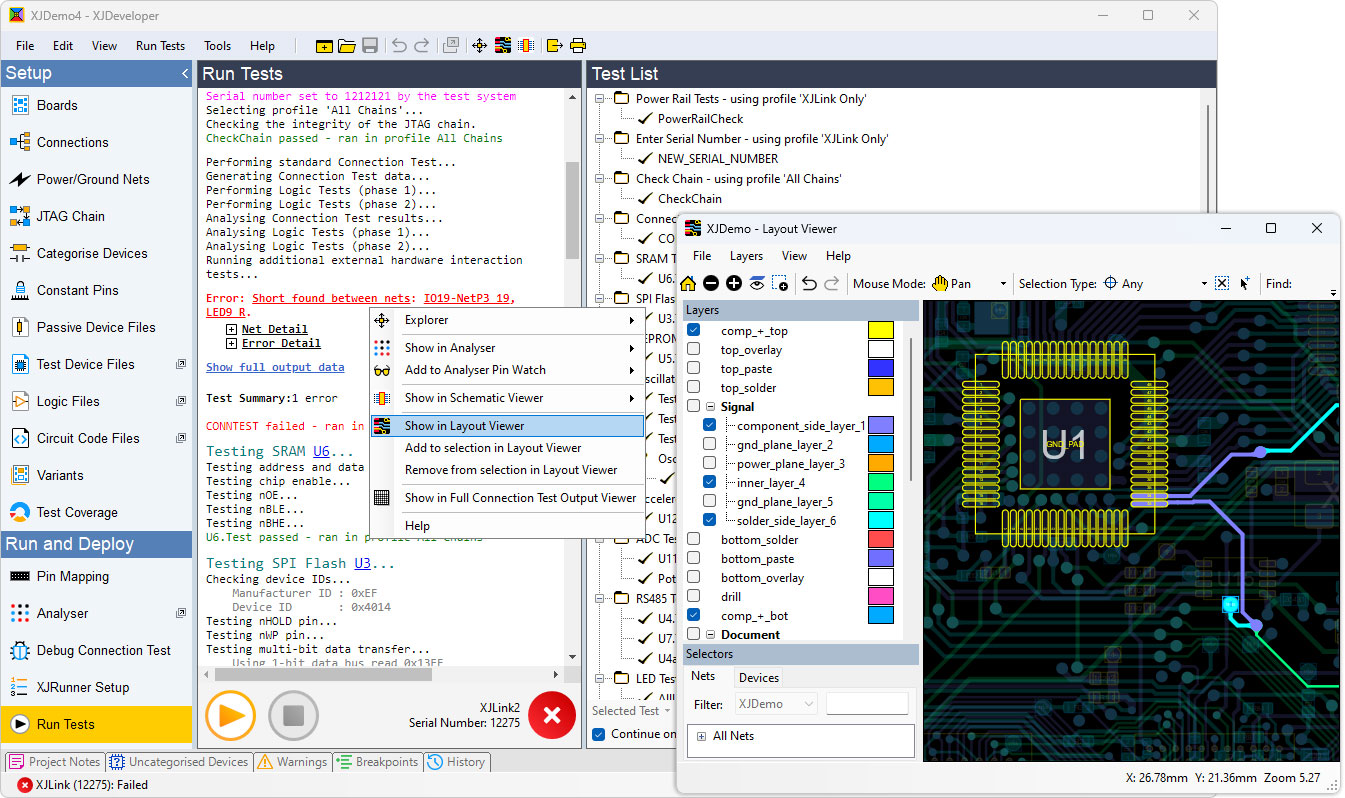
Task: Enable the top_solder layer checkbox
Action: pyautogui.click(x=694, y=387)
